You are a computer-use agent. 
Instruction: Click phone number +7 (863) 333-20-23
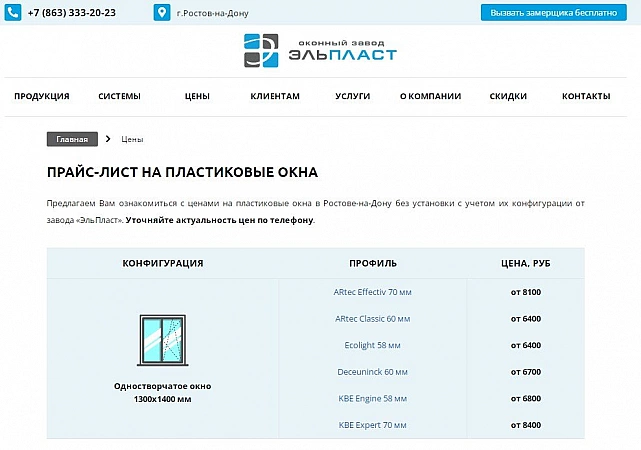click(71, 13)
